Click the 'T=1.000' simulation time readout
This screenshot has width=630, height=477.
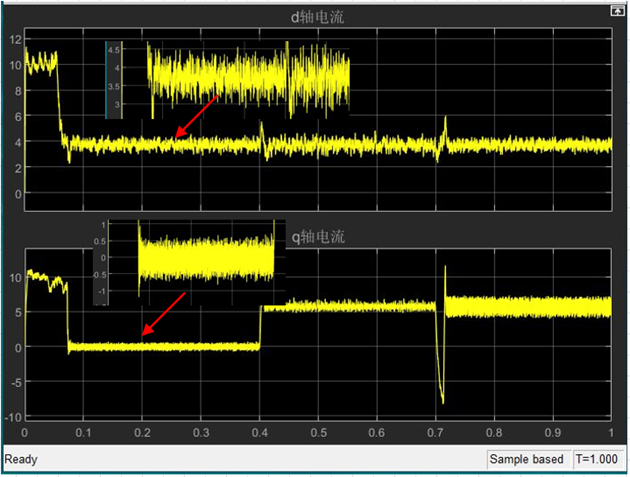point(596,459)
